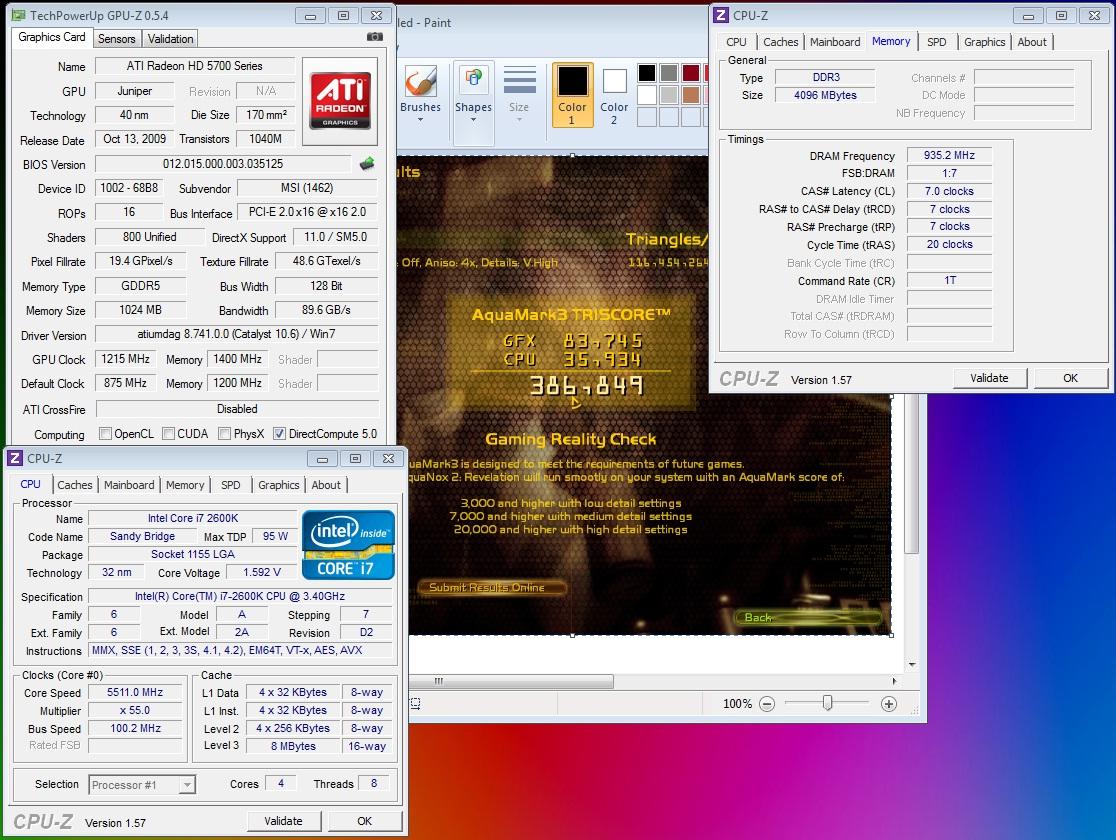Click Paint zoom in plus icon
The width and height of the screenshot is (1116, 840).
tap(888, 704)
